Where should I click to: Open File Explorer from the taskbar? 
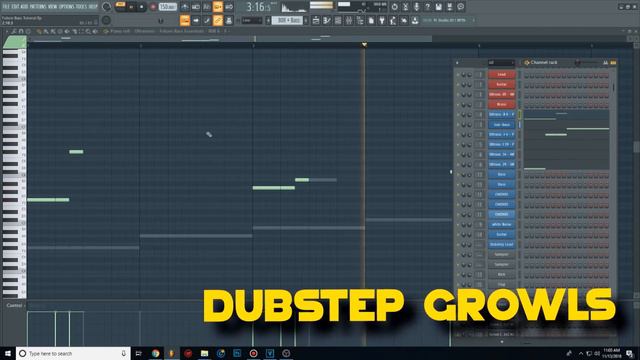(204, 353)
